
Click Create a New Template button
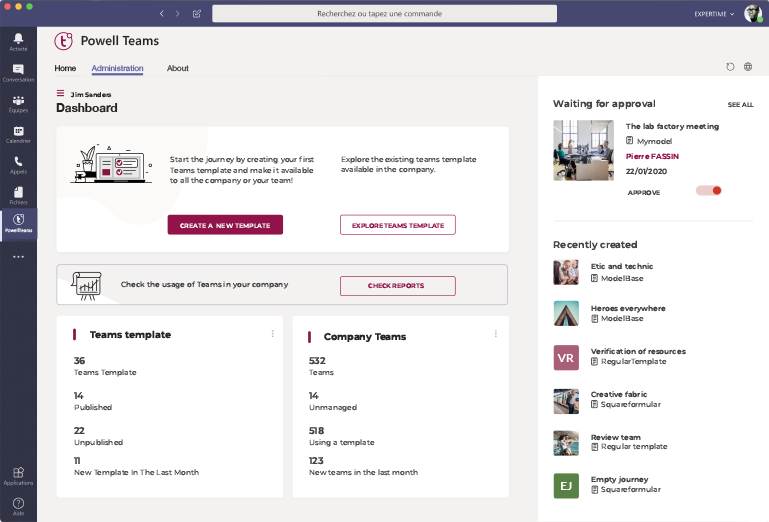point(225,225)
